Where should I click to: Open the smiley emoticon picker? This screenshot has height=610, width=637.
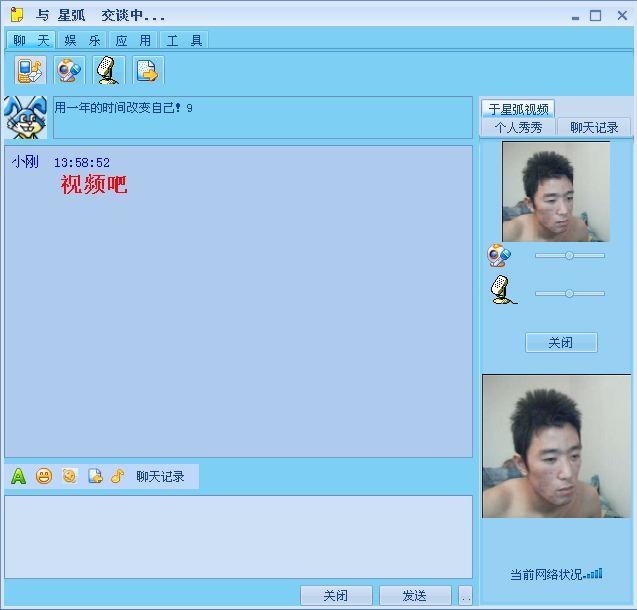44,476
